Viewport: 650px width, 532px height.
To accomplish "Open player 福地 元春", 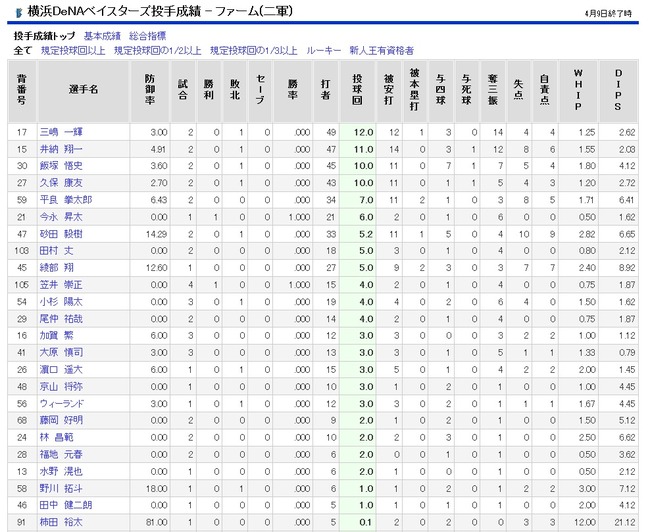I will coord(61,454).
